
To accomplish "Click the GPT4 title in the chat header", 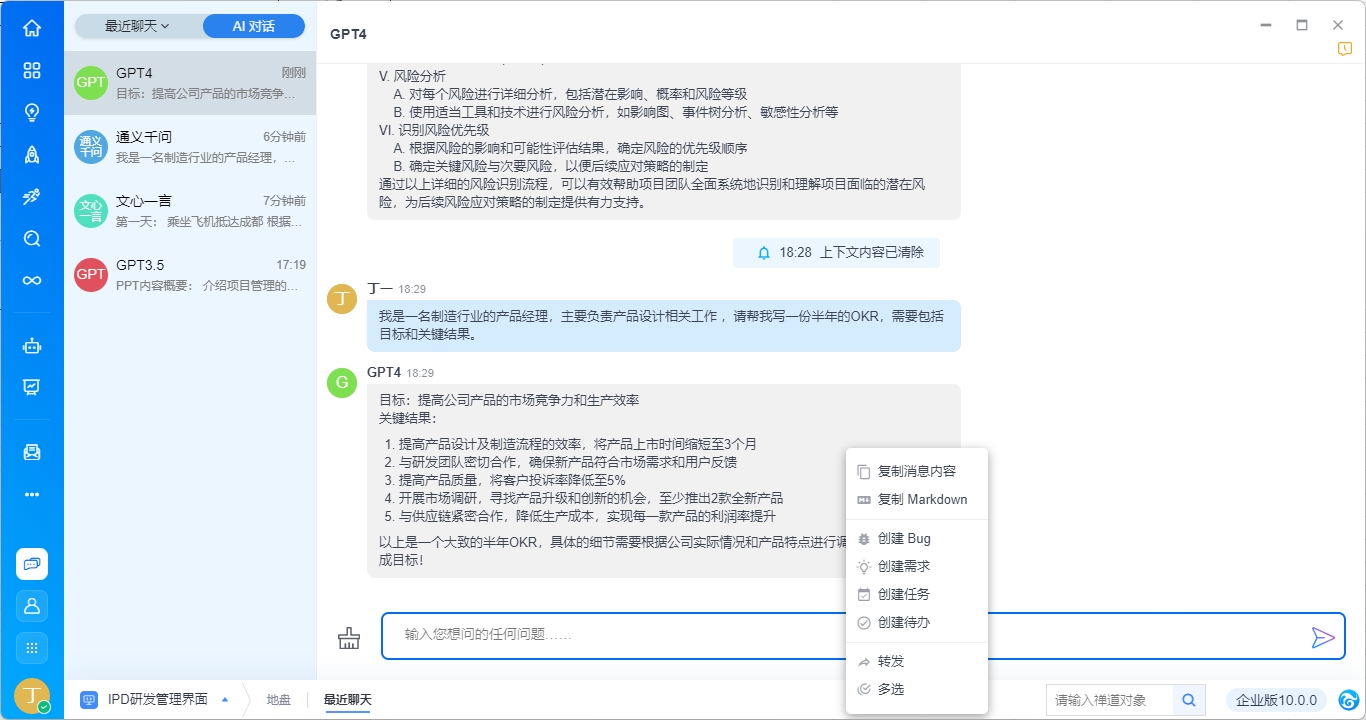I will pos(348,34).
